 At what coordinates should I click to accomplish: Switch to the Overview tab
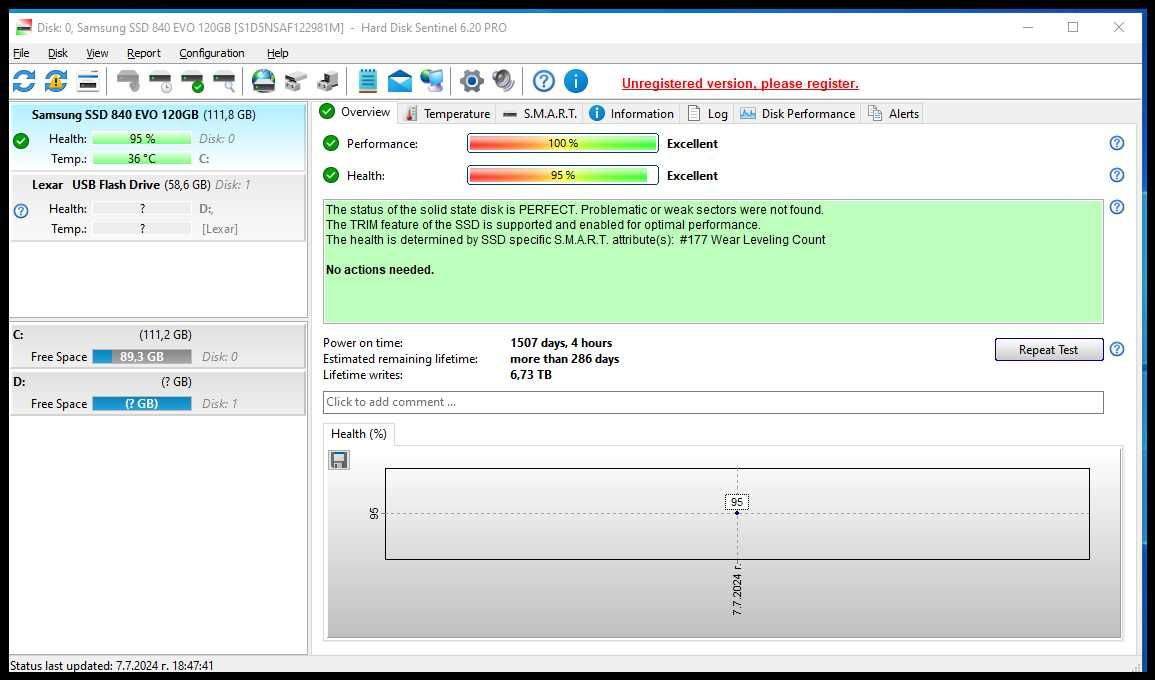point(357,112)
